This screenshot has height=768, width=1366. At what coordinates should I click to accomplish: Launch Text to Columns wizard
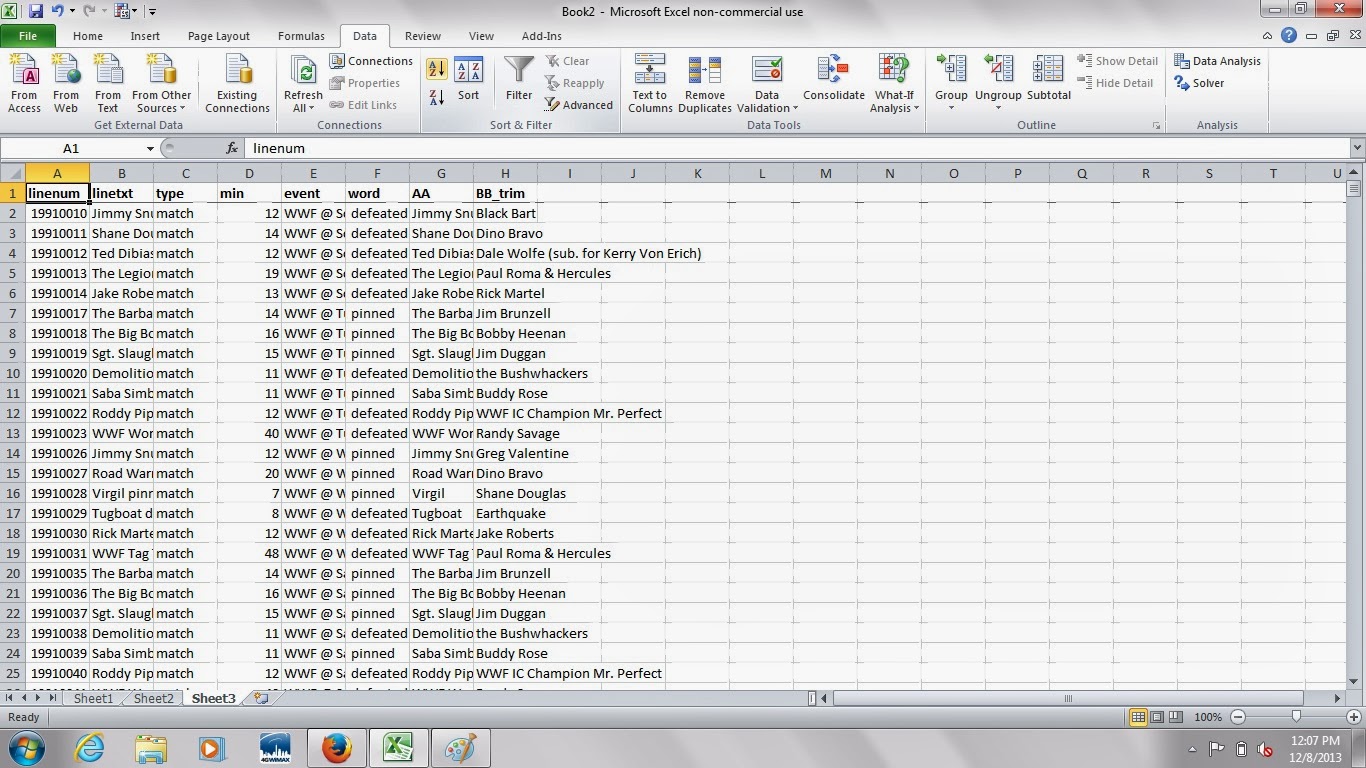tap(650, 84)
